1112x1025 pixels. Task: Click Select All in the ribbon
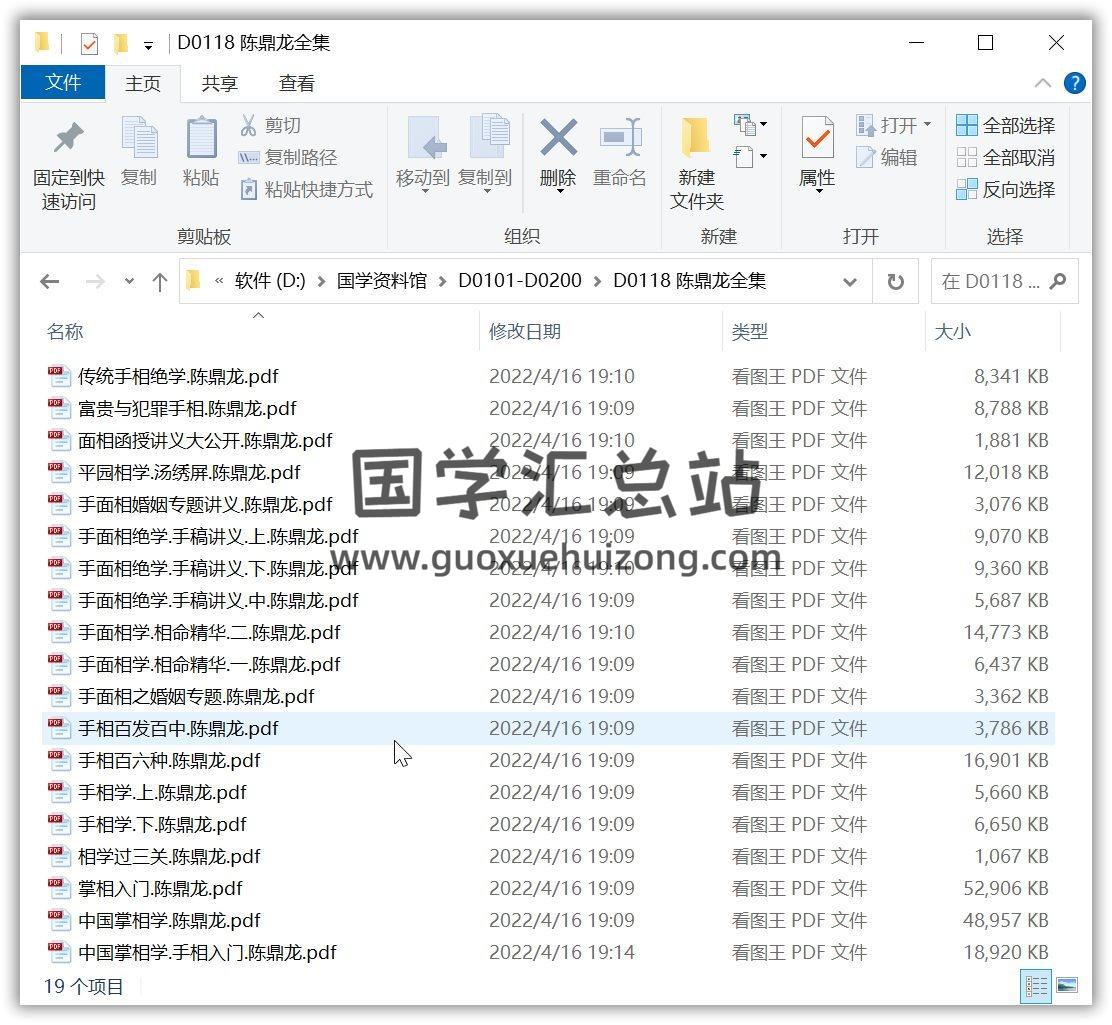click(1006, 125)
